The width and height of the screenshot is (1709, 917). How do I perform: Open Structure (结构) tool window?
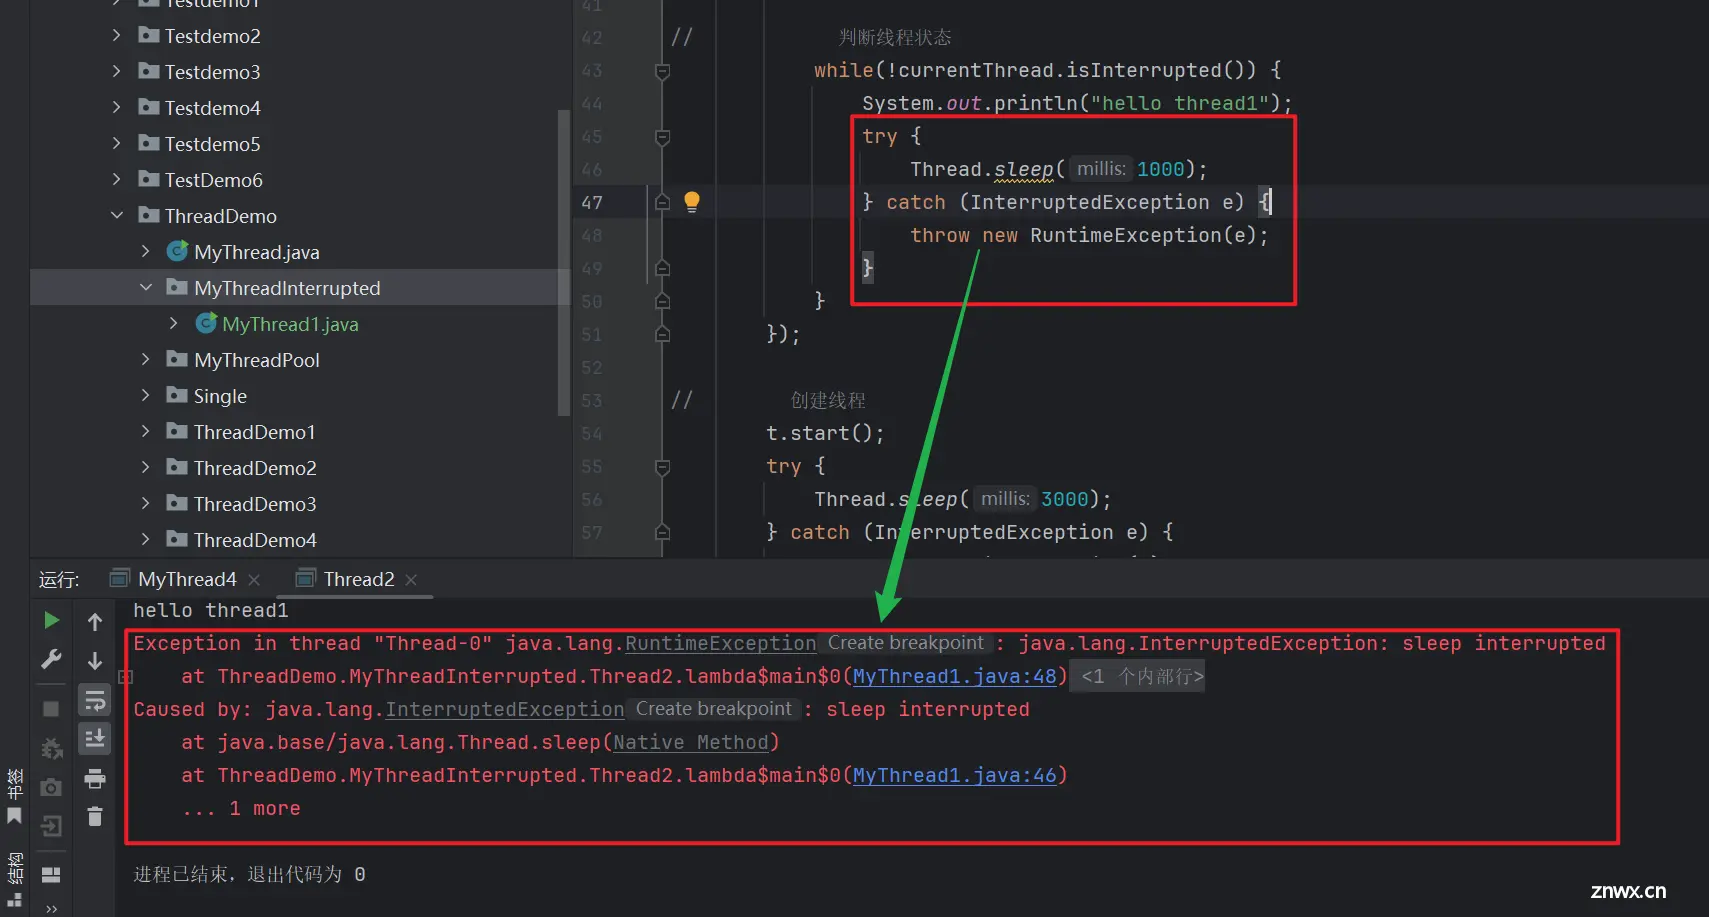pyautogui.click(x=14, y=878)
